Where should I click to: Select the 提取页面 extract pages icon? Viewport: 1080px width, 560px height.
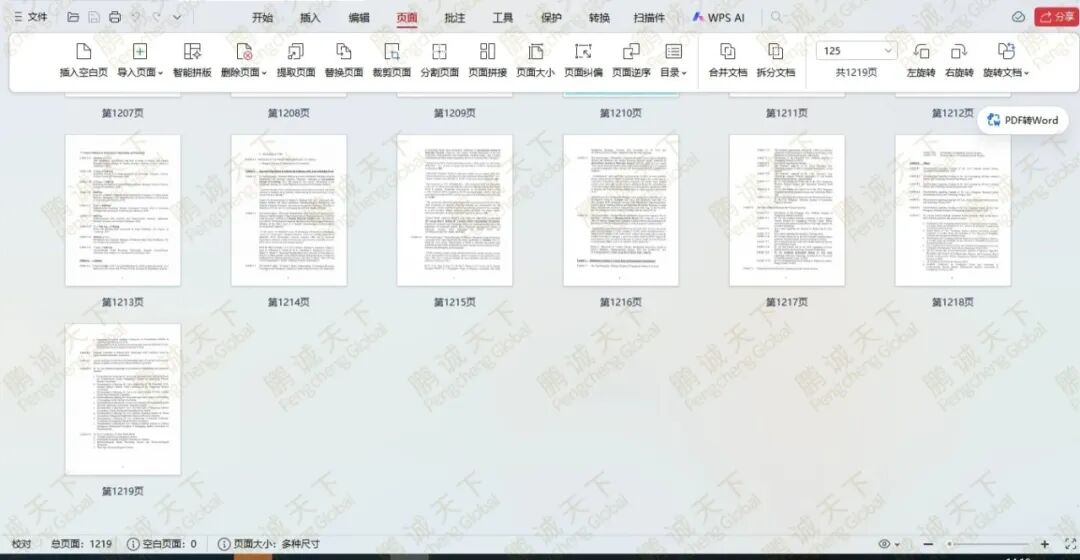(x=295, y=52)
